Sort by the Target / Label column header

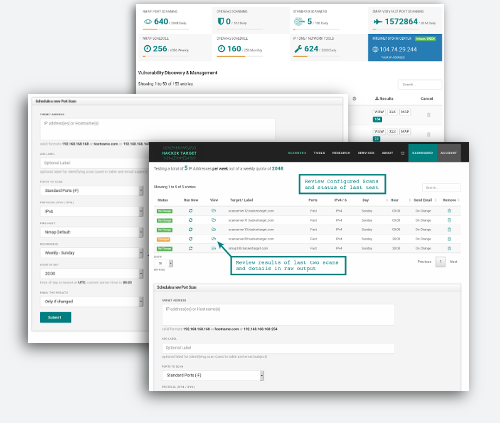tap(242, 200)
